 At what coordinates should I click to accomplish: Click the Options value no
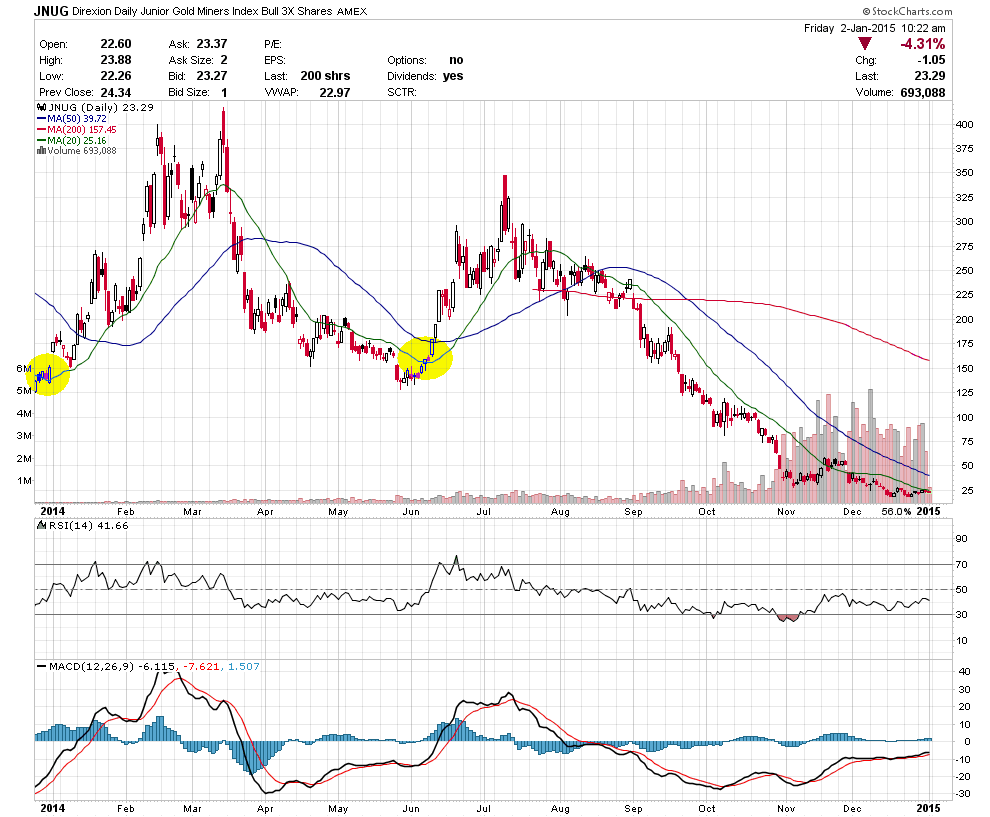pos(456,60)
